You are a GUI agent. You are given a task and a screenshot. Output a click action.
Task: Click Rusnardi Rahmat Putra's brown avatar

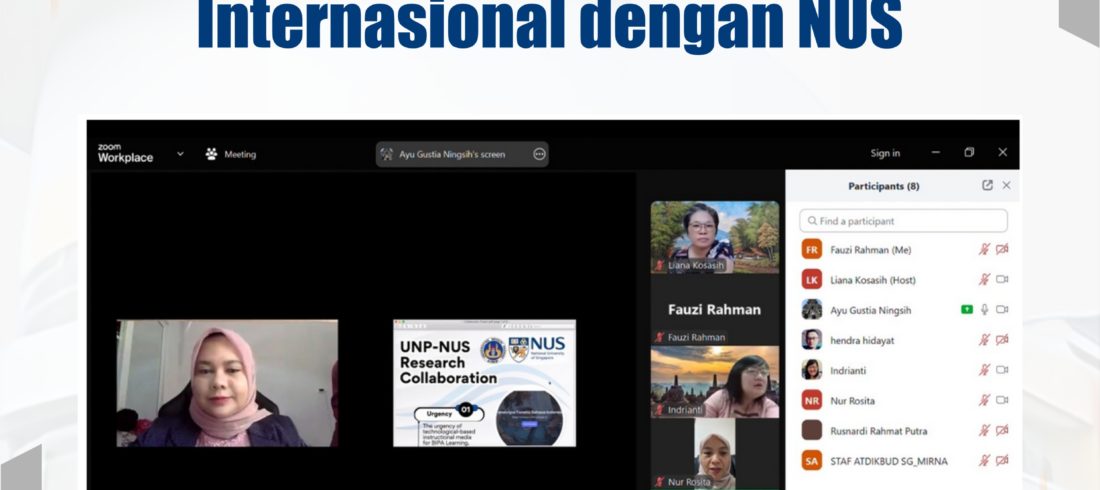812,430
